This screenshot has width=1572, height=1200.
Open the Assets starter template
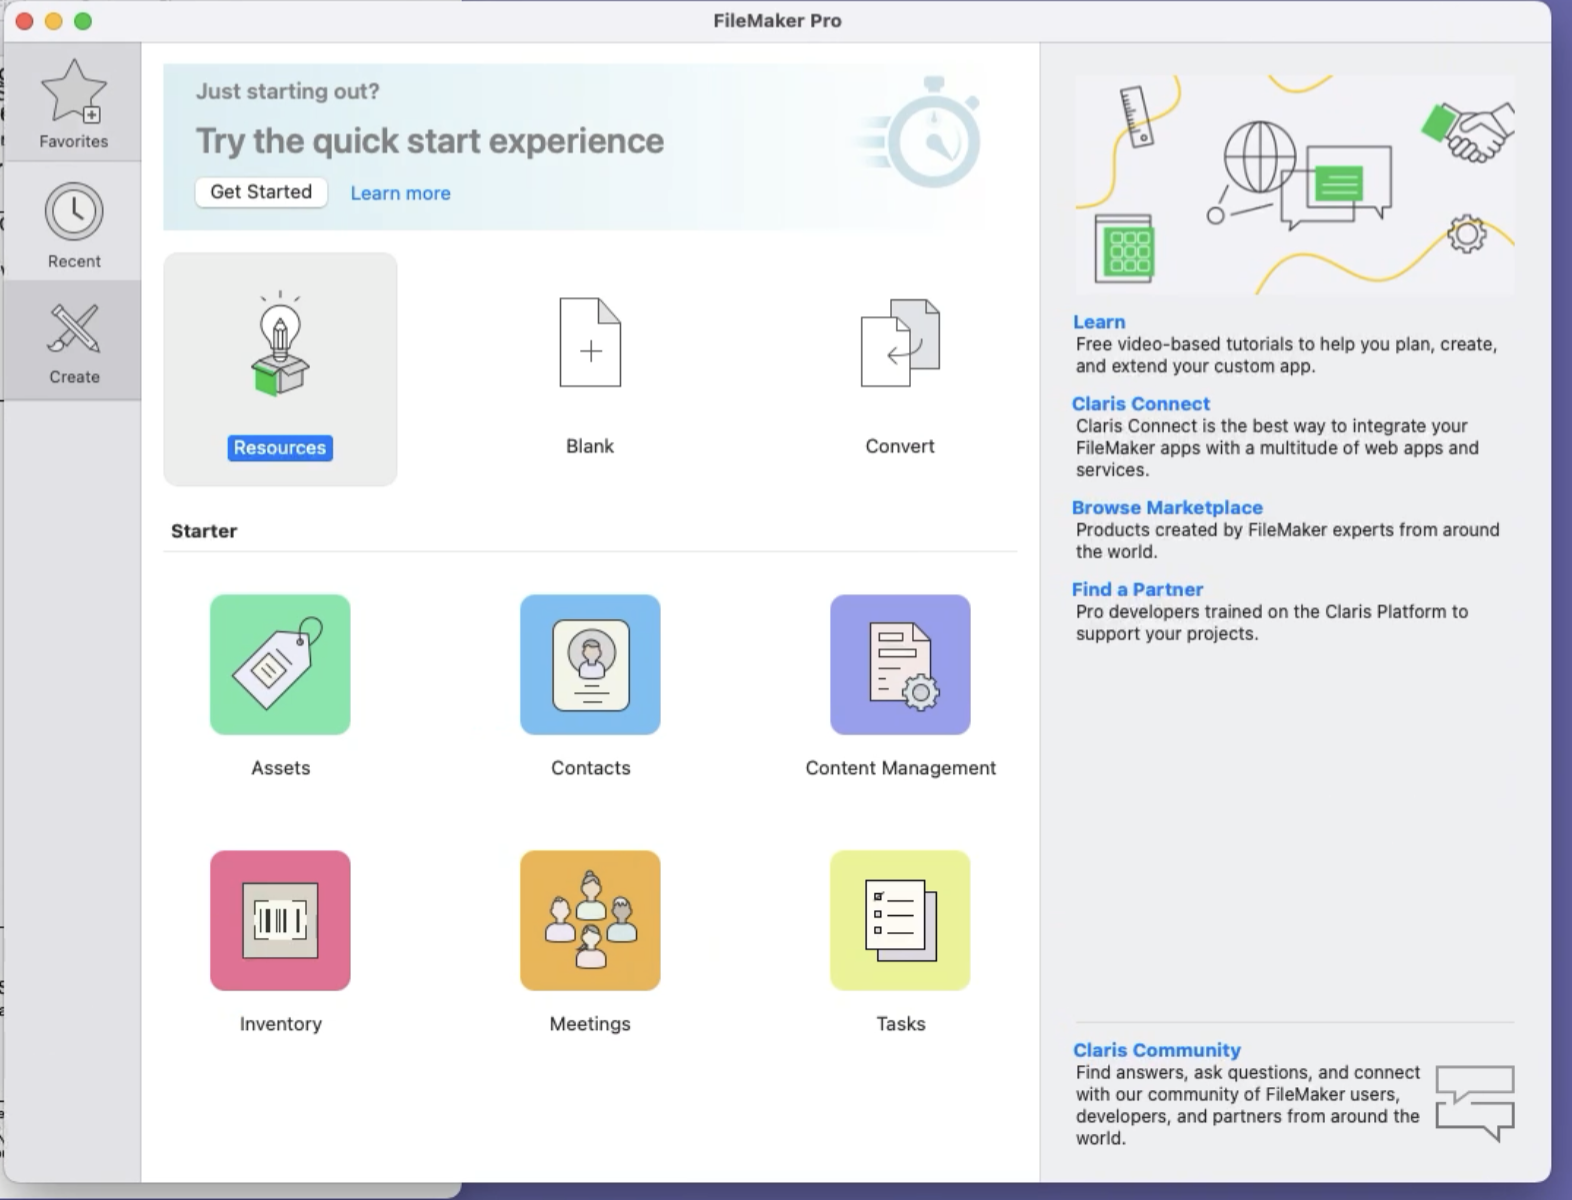[280, 665]
